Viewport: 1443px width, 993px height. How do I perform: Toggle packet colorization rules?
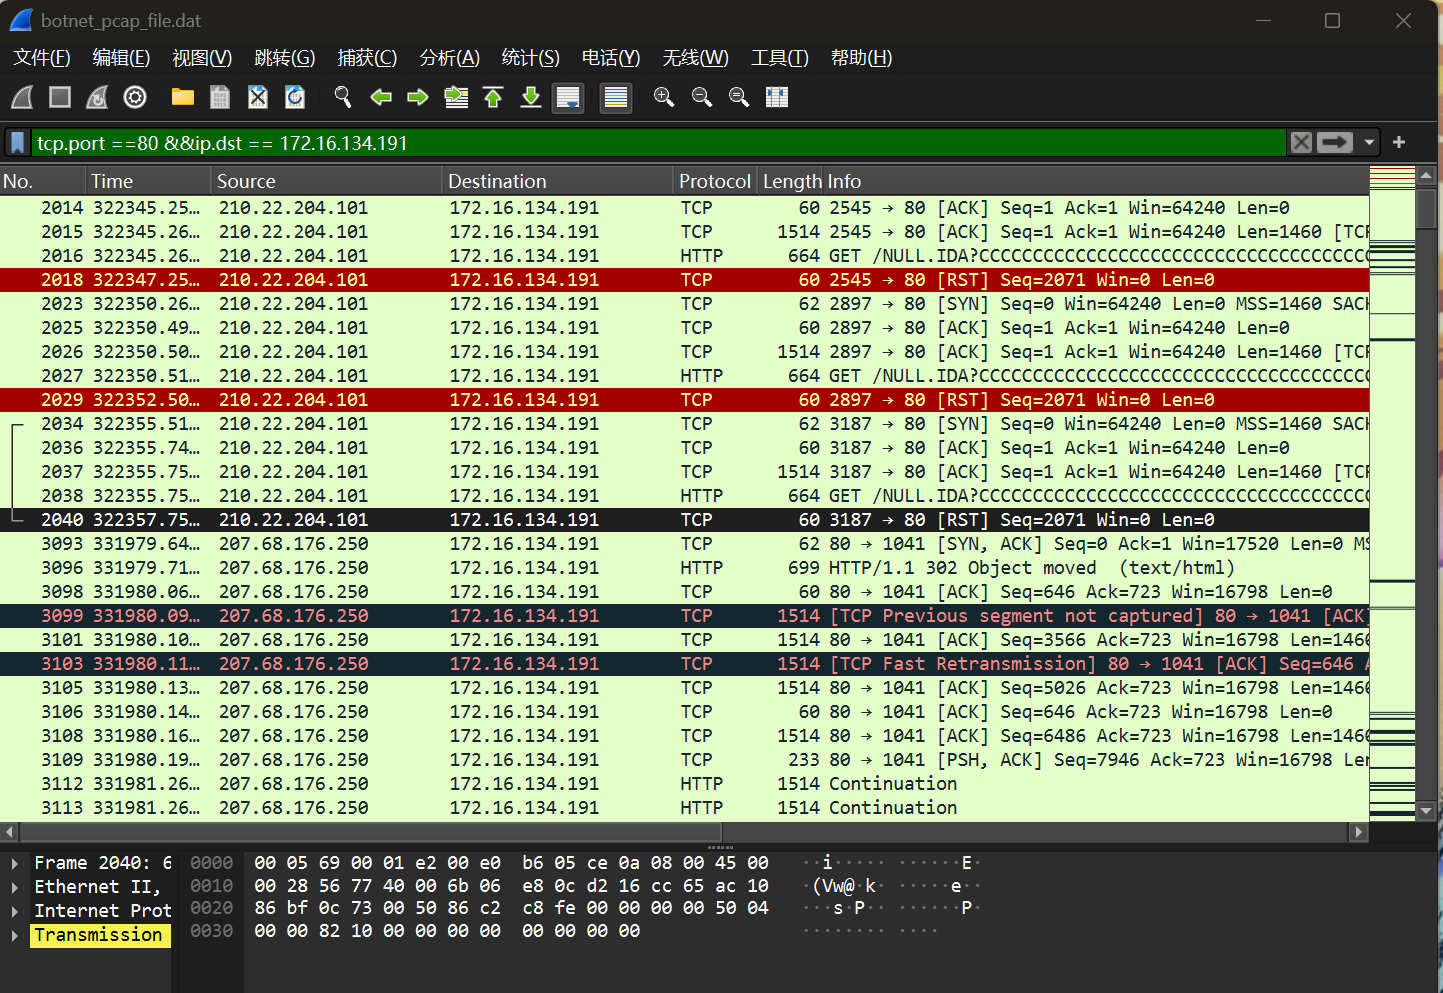(616, 97)
